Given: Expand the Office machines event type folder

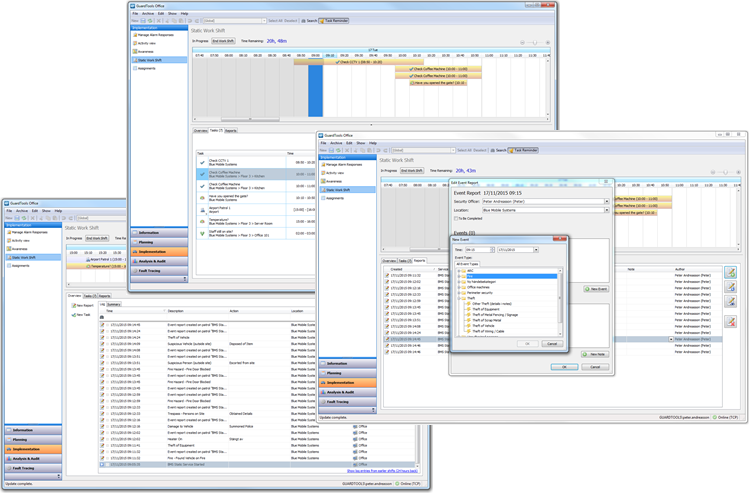Looking at the screenshot, I should click(459, 287).
